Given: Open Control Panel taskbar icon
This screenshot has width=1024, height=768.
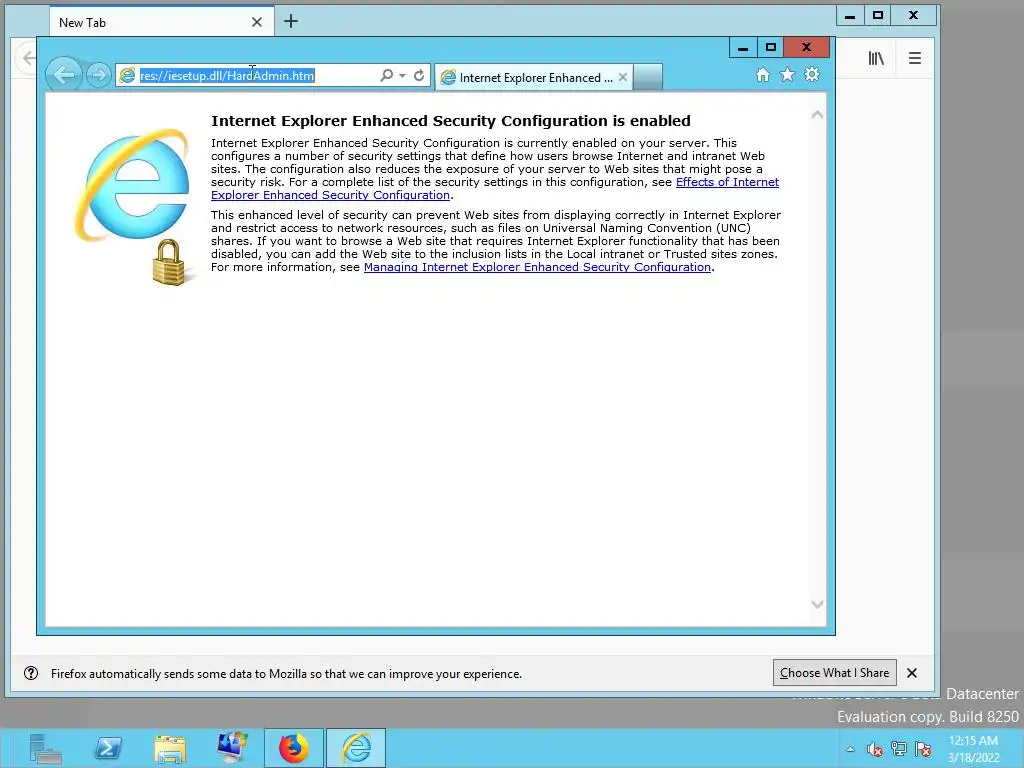Looking at the screenshot, I should click(232, 748).
